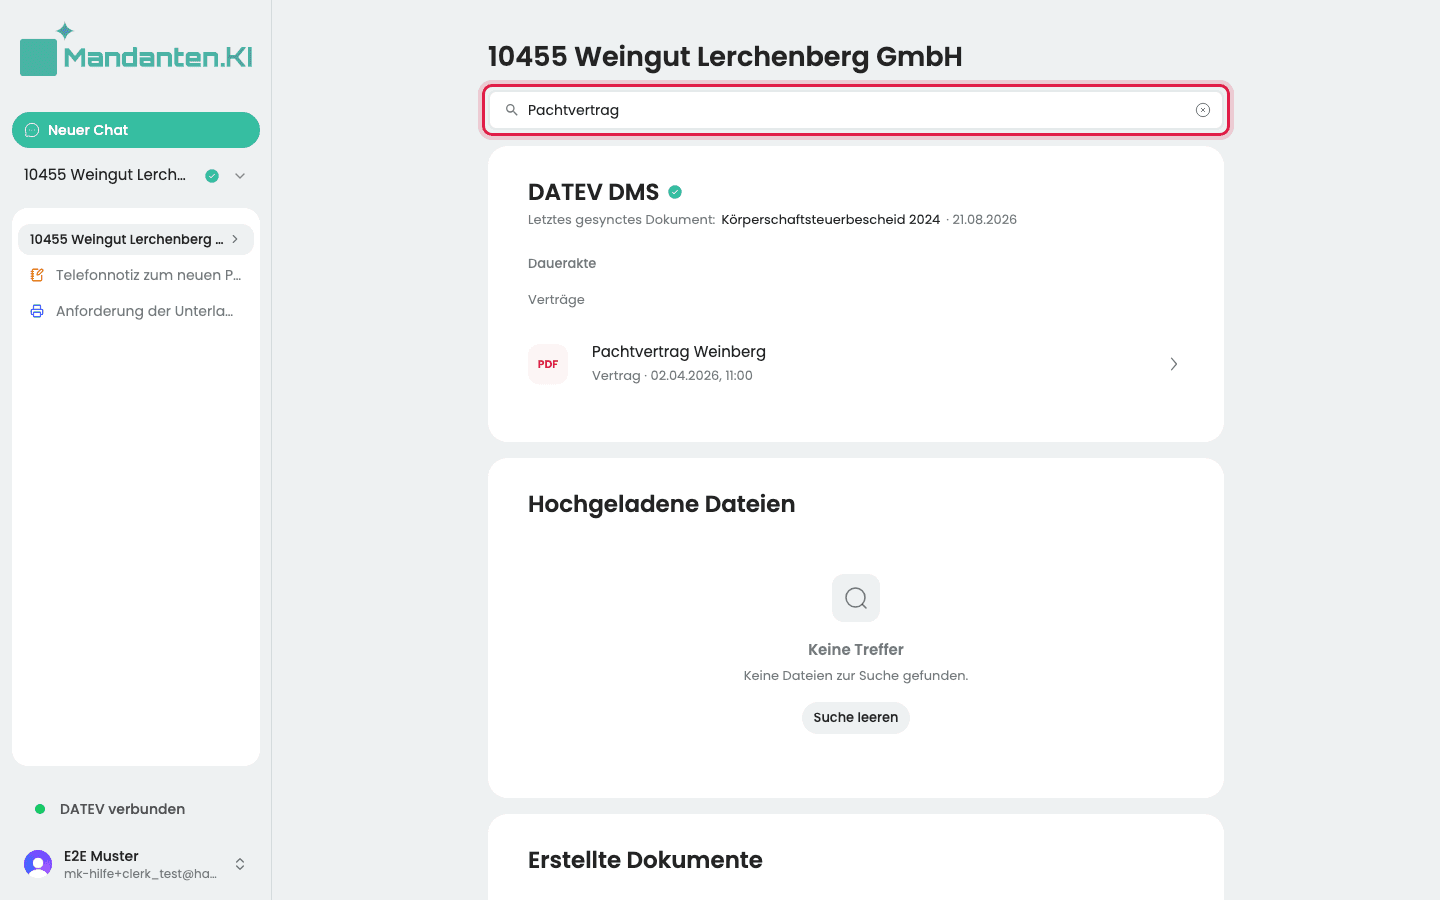Open the Pachtvertrag Weinberg document

click(x=856, y=364)
